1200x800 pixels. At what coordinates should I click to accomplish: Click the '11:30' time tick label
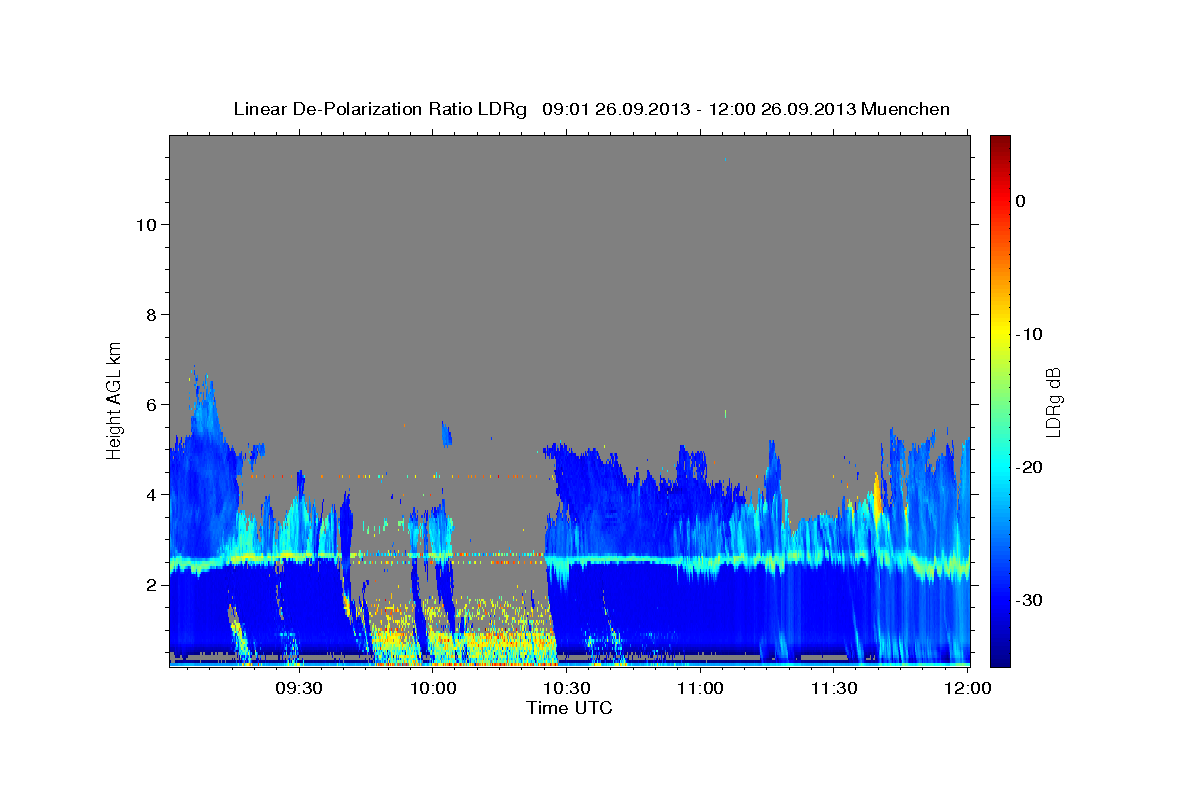[x=834, y=688]
